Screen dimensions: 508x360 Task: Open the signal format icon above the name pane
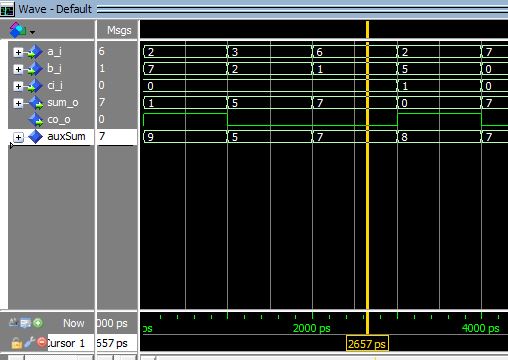tap(18, 30)
